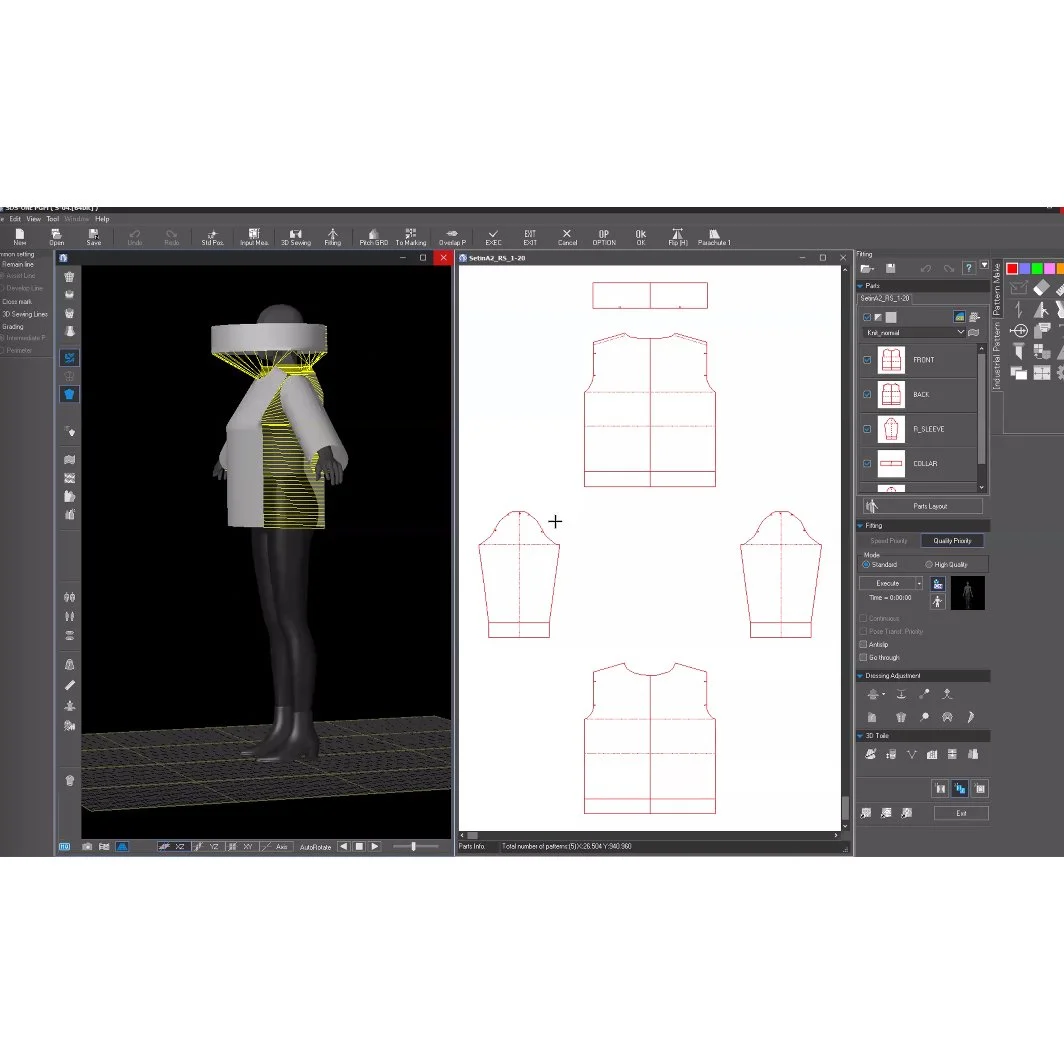Open the Execute button dropdown arrow
The width and height of the screenshot is (1064, 1064).
pos(919,584)
